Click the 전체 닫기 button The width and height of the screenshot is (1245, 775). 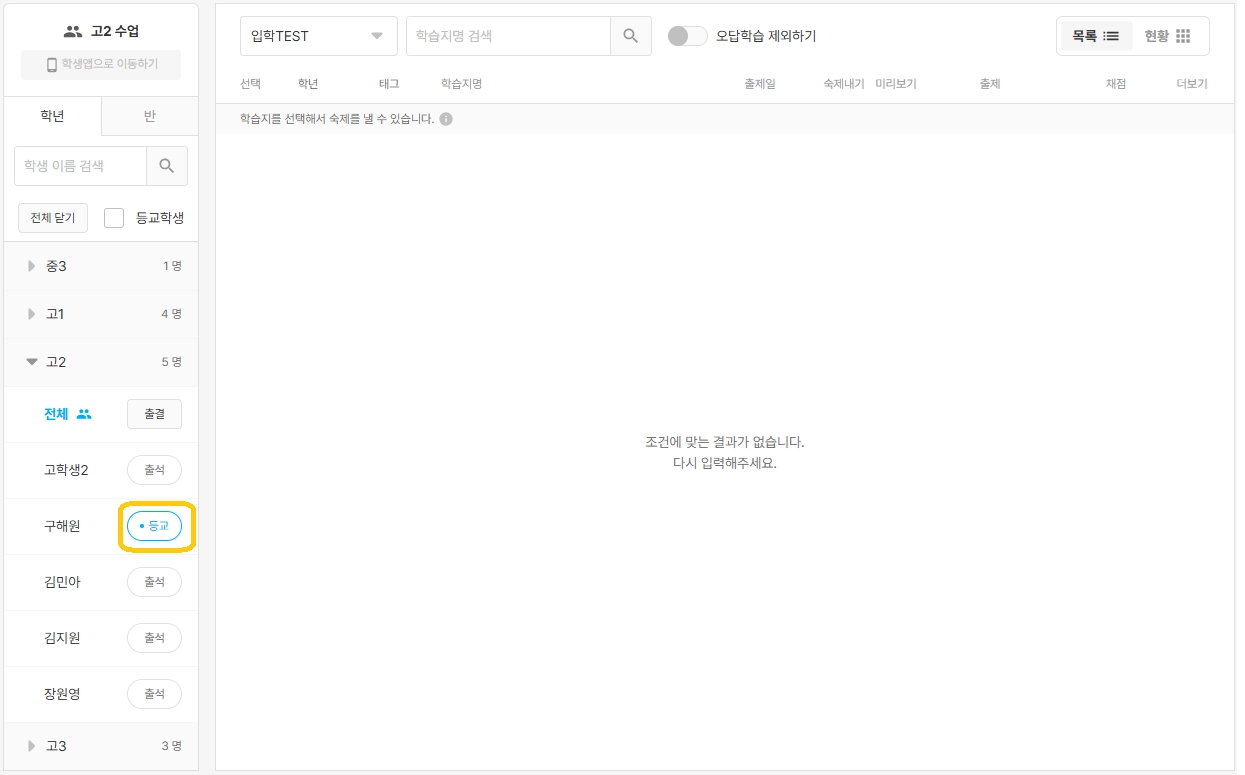[53, 218]
